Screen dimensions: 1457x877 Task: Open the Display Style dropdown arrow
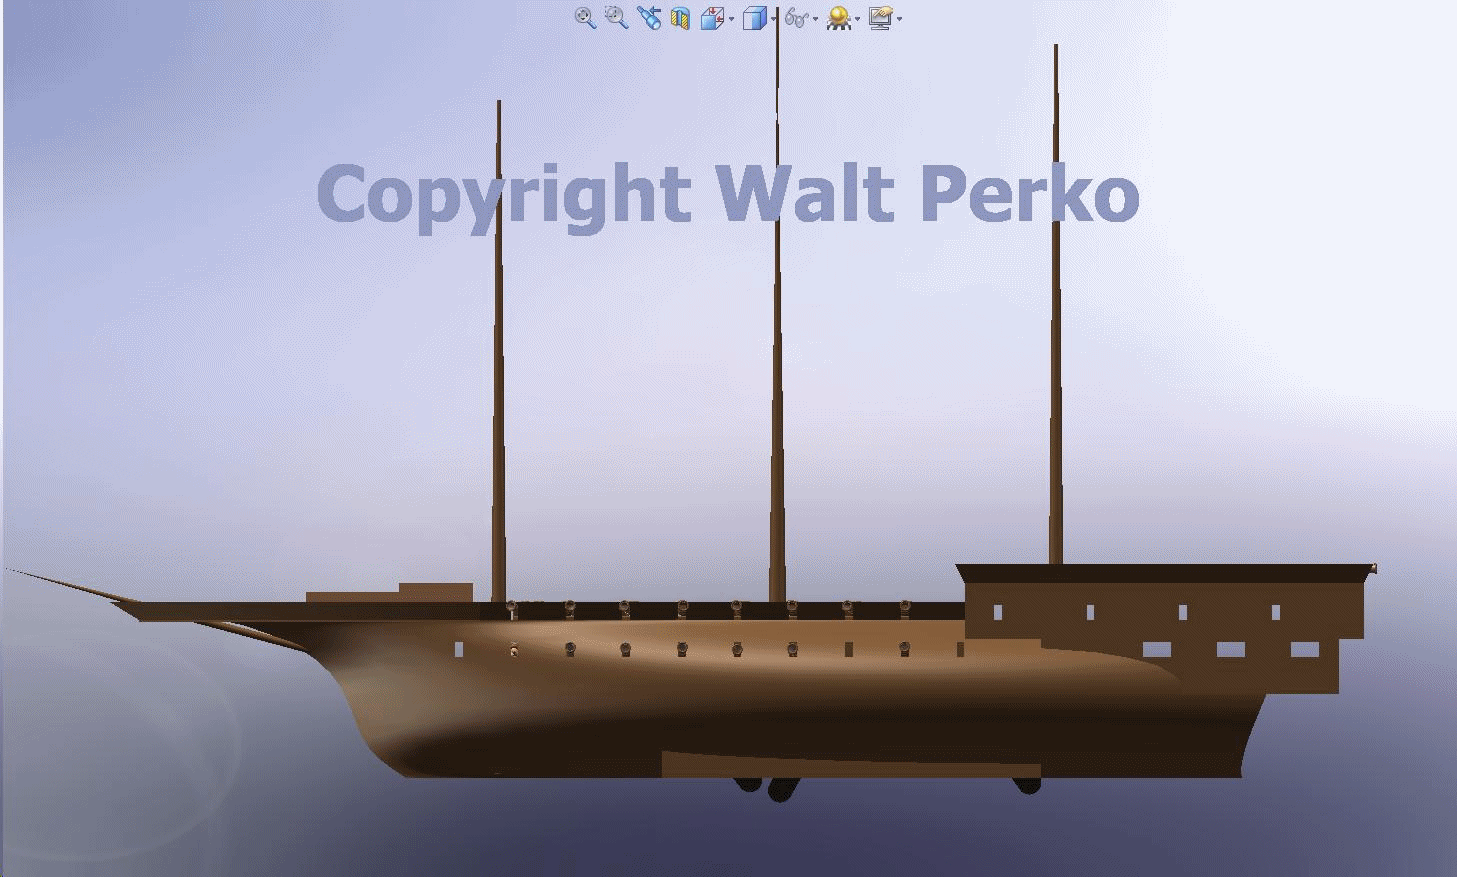[774, 19]
